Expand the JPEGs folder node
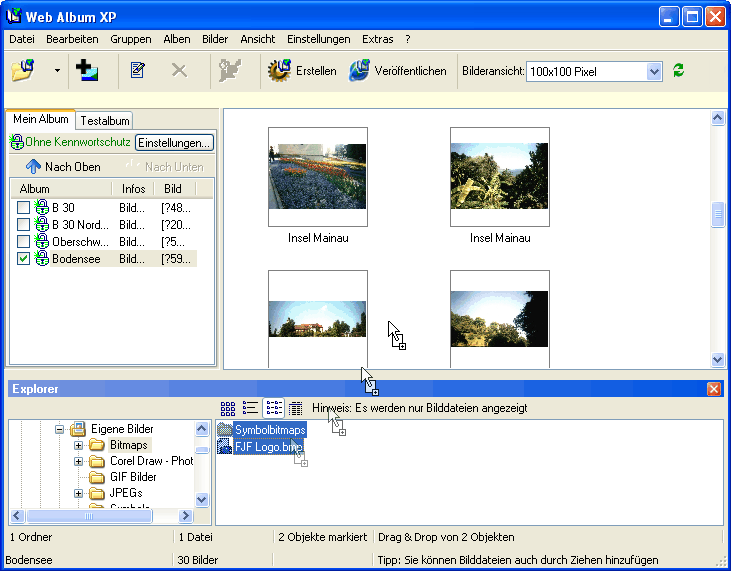The height and width of the screenshot is (571, 732). click(x=78, y=493)
